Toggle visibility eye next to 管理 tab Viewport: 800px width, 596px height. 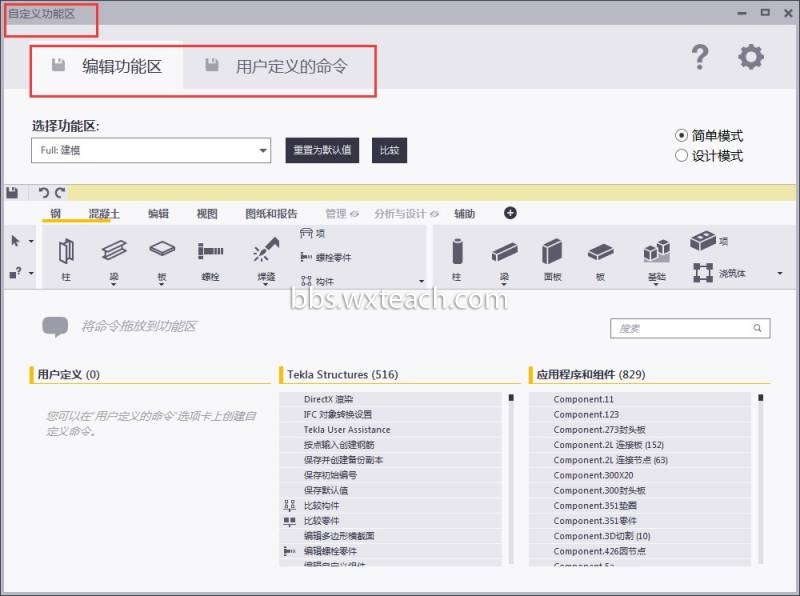coord(355,214)
